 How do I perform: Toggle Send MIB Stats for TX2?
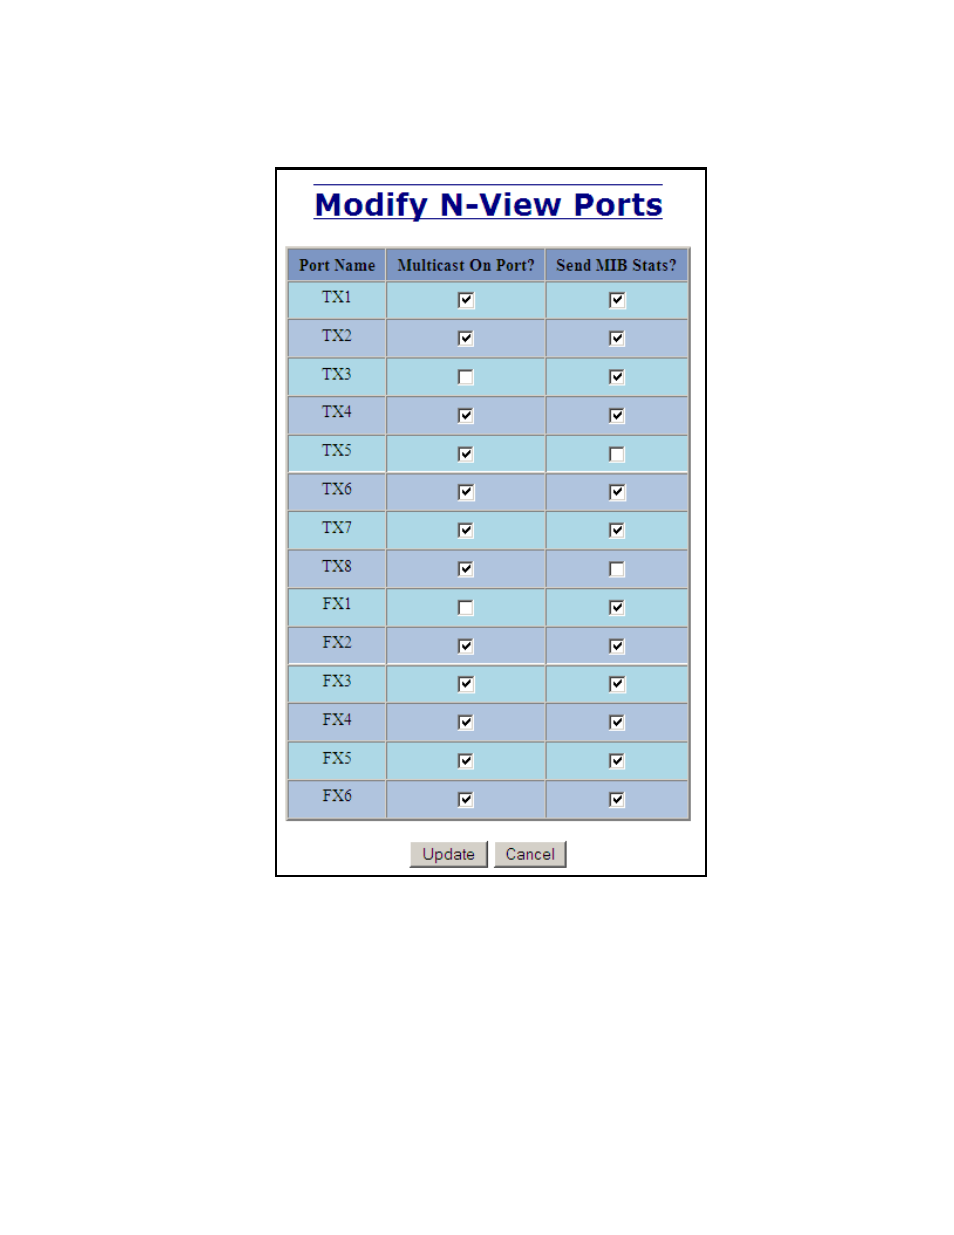tap(617, 338)
